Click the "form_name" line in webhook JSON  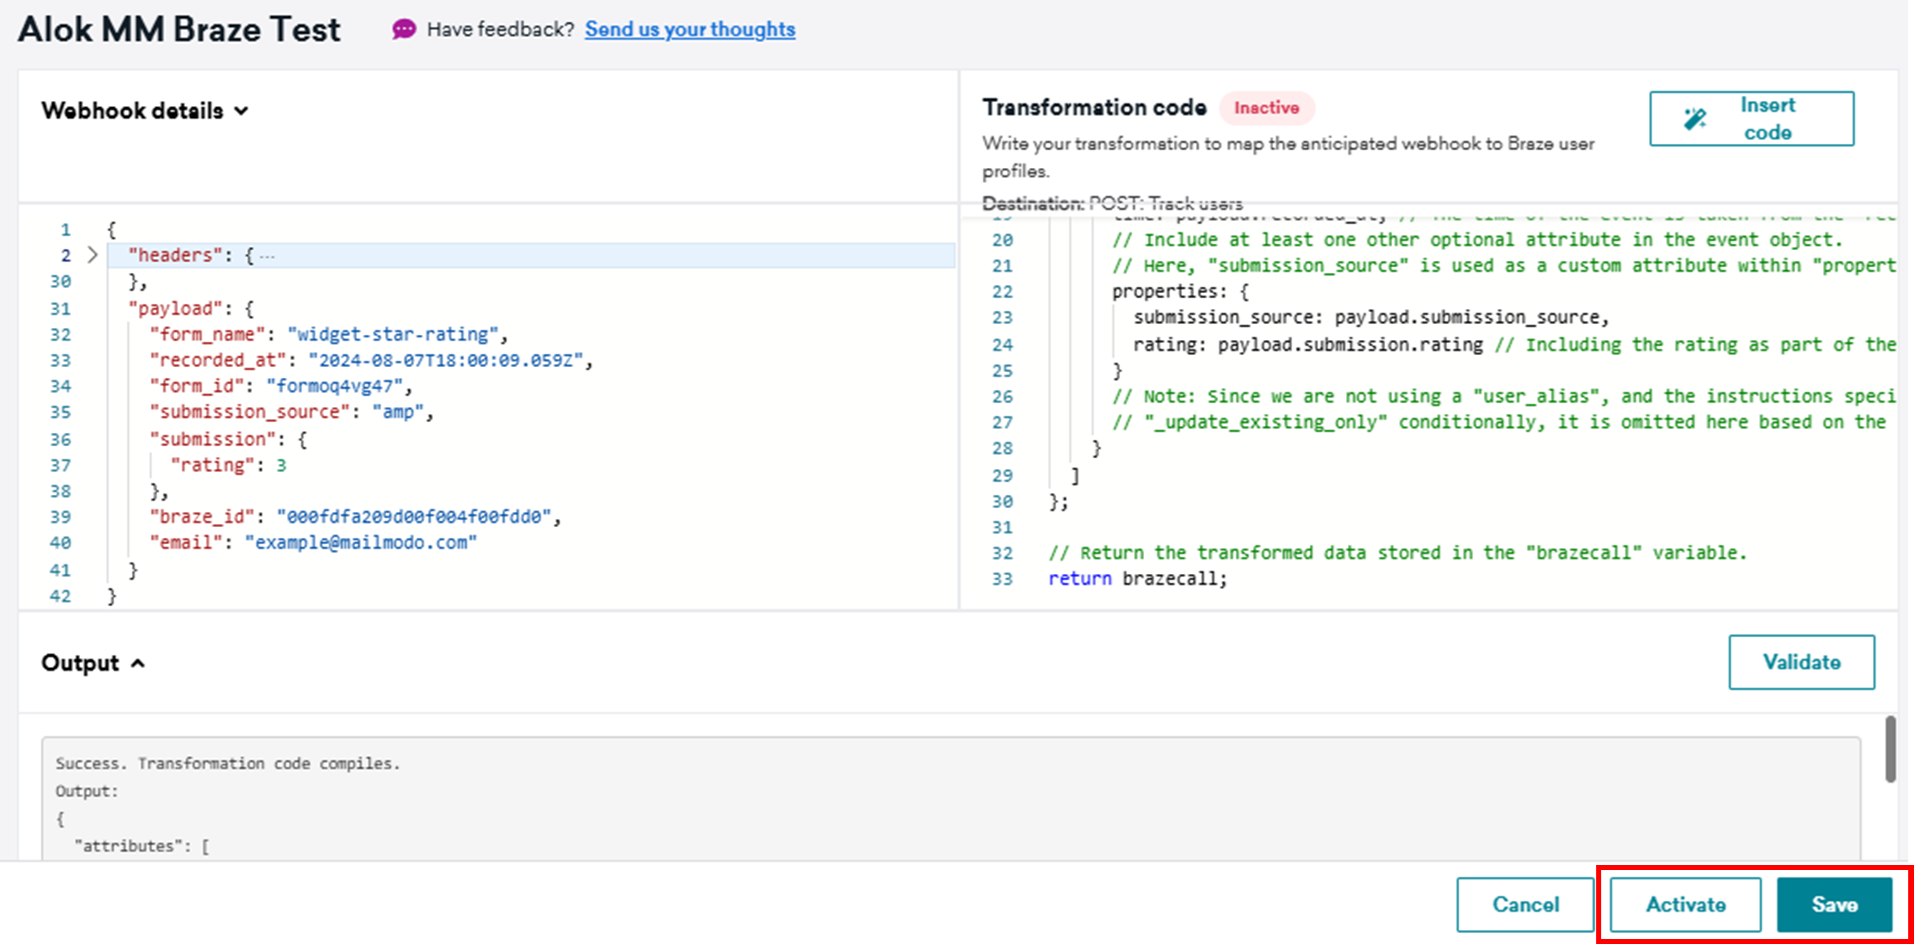(x=329, y=334)
